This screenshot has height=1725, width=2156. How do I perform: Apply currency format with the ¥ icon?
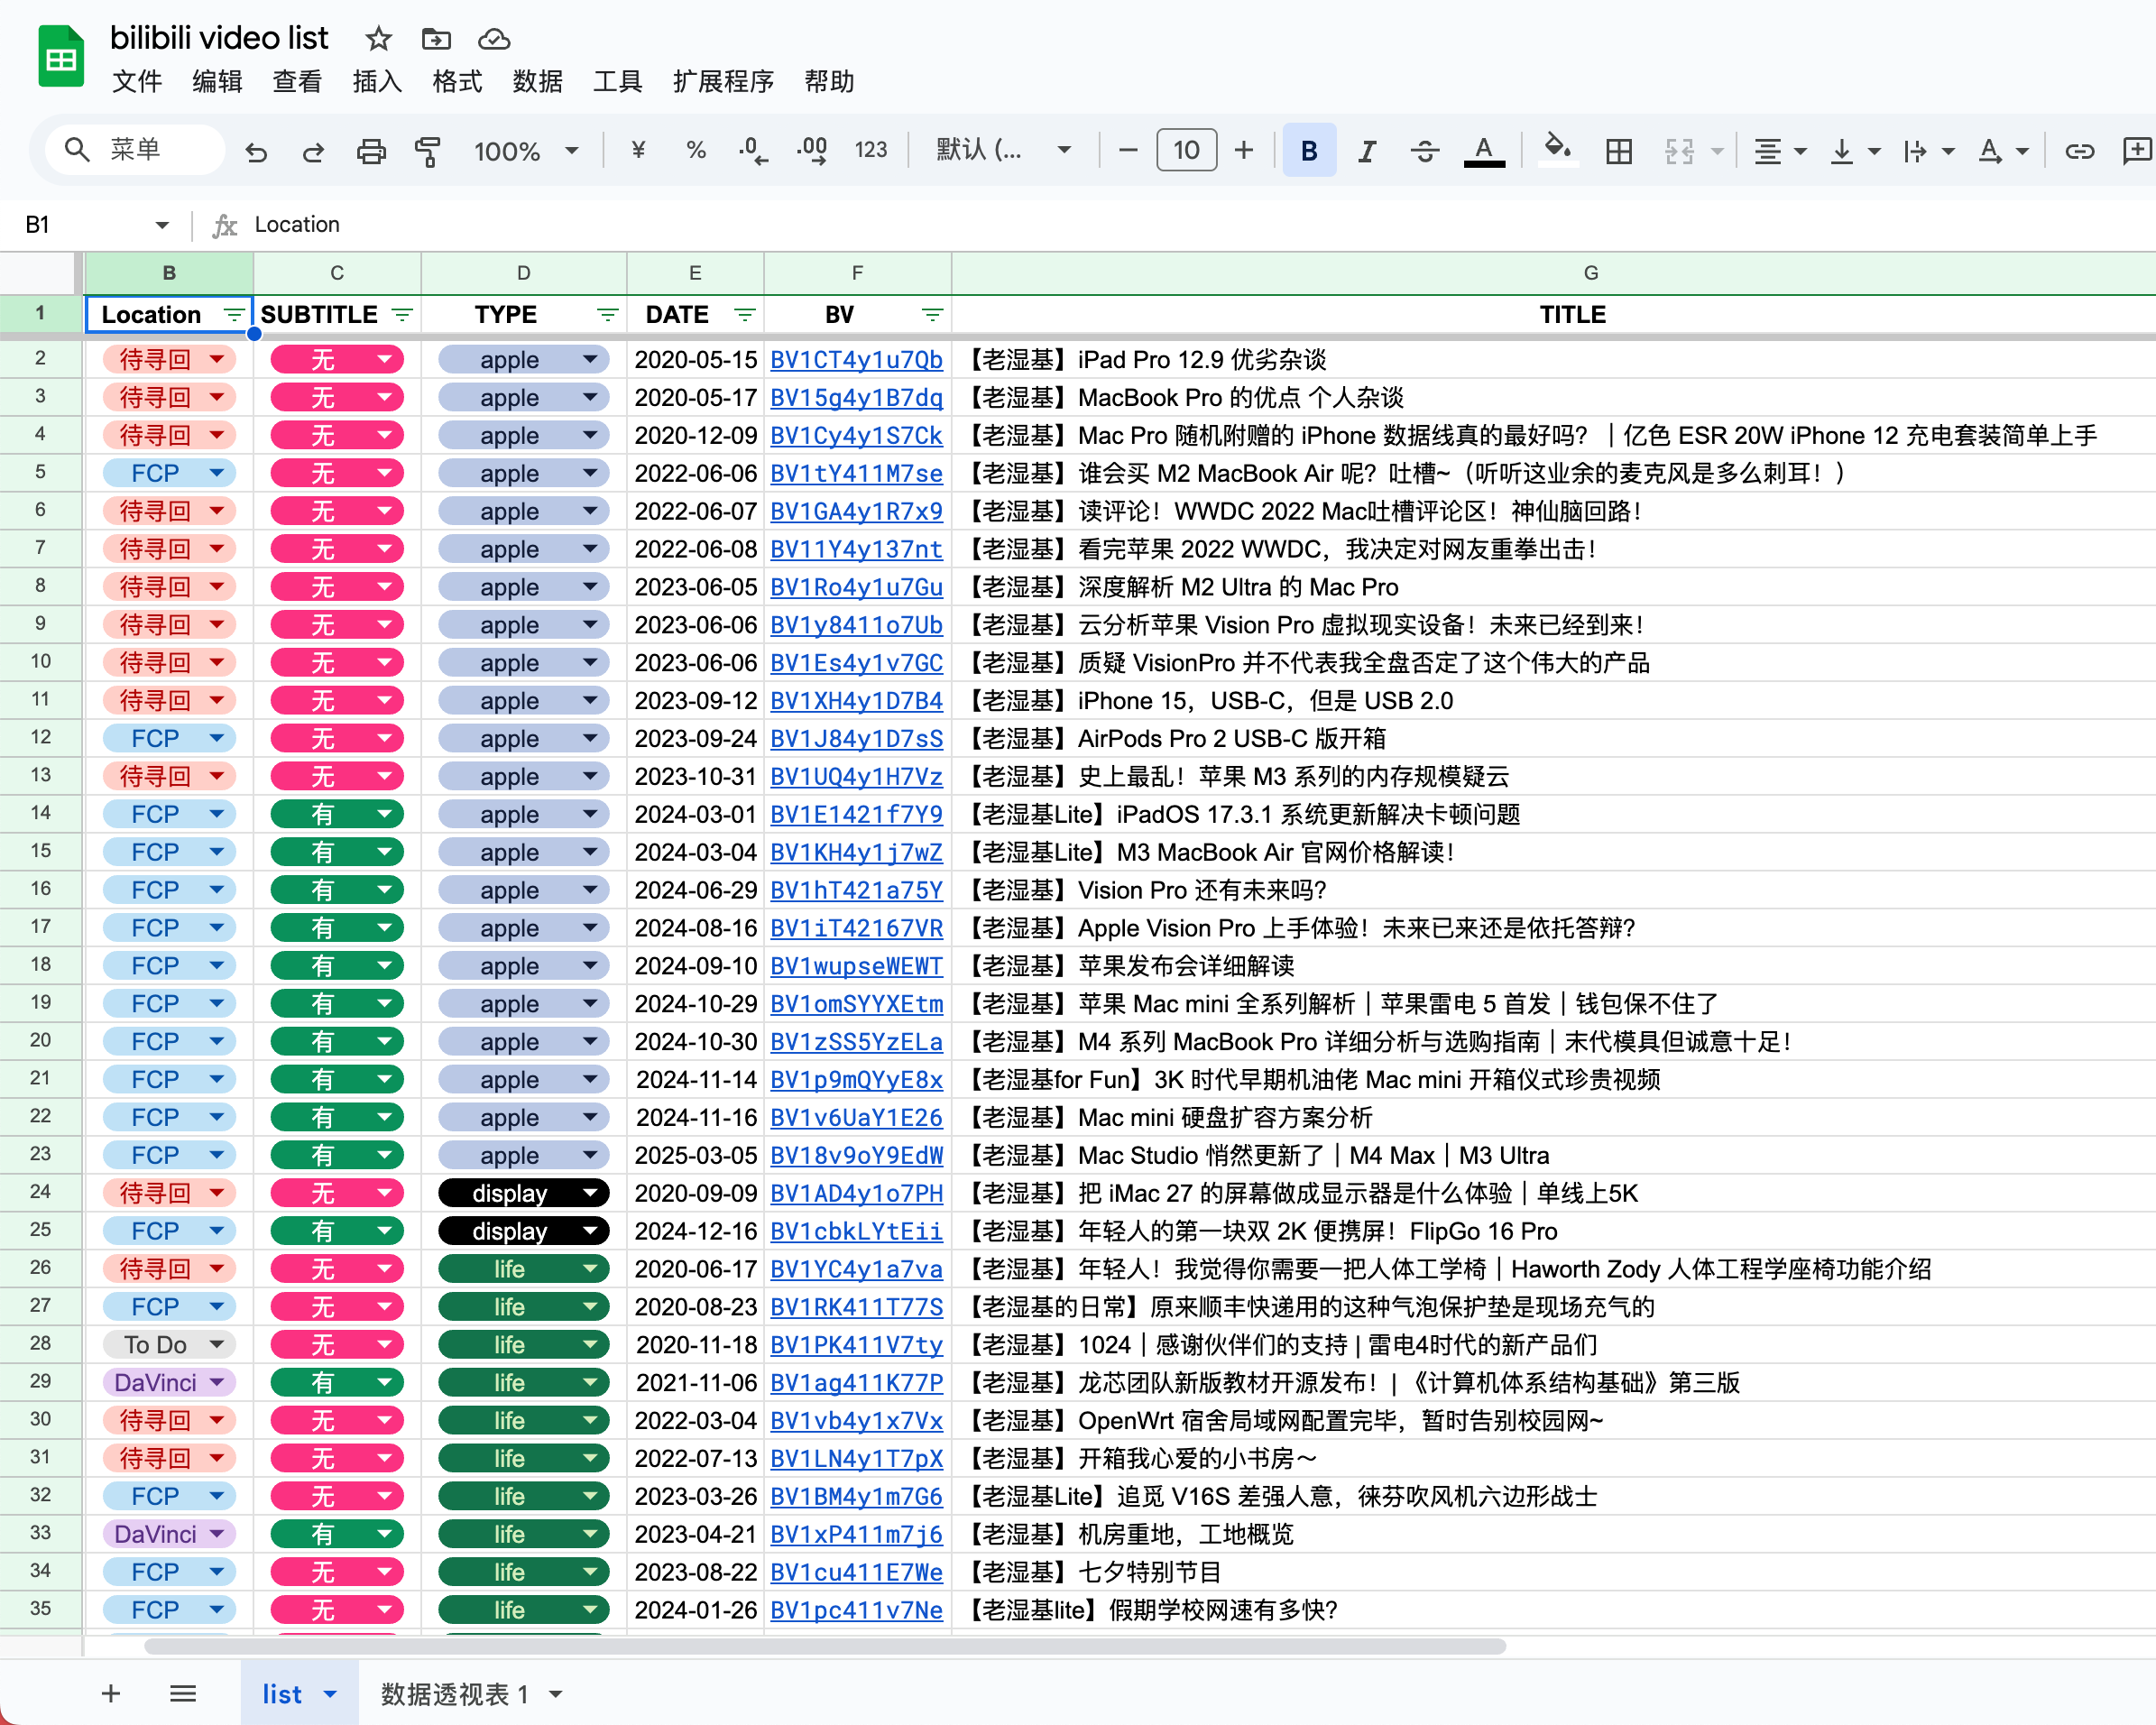(x=636, y=150)
